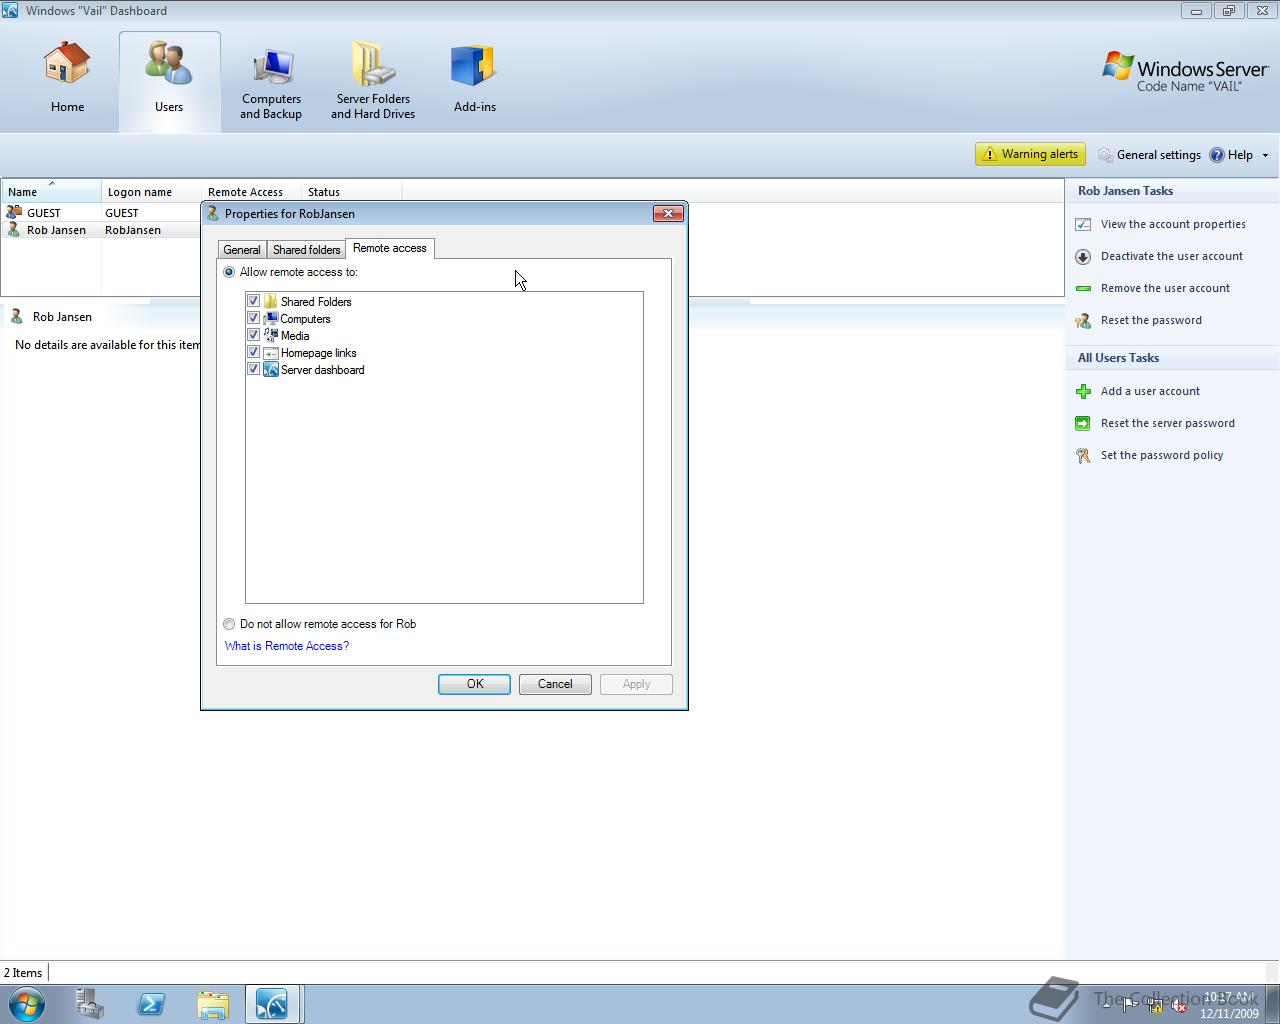Screen dimensions: 1280x1024
Task: Uncheck the Shared Folders checkbox
Action: click(253, 301)
